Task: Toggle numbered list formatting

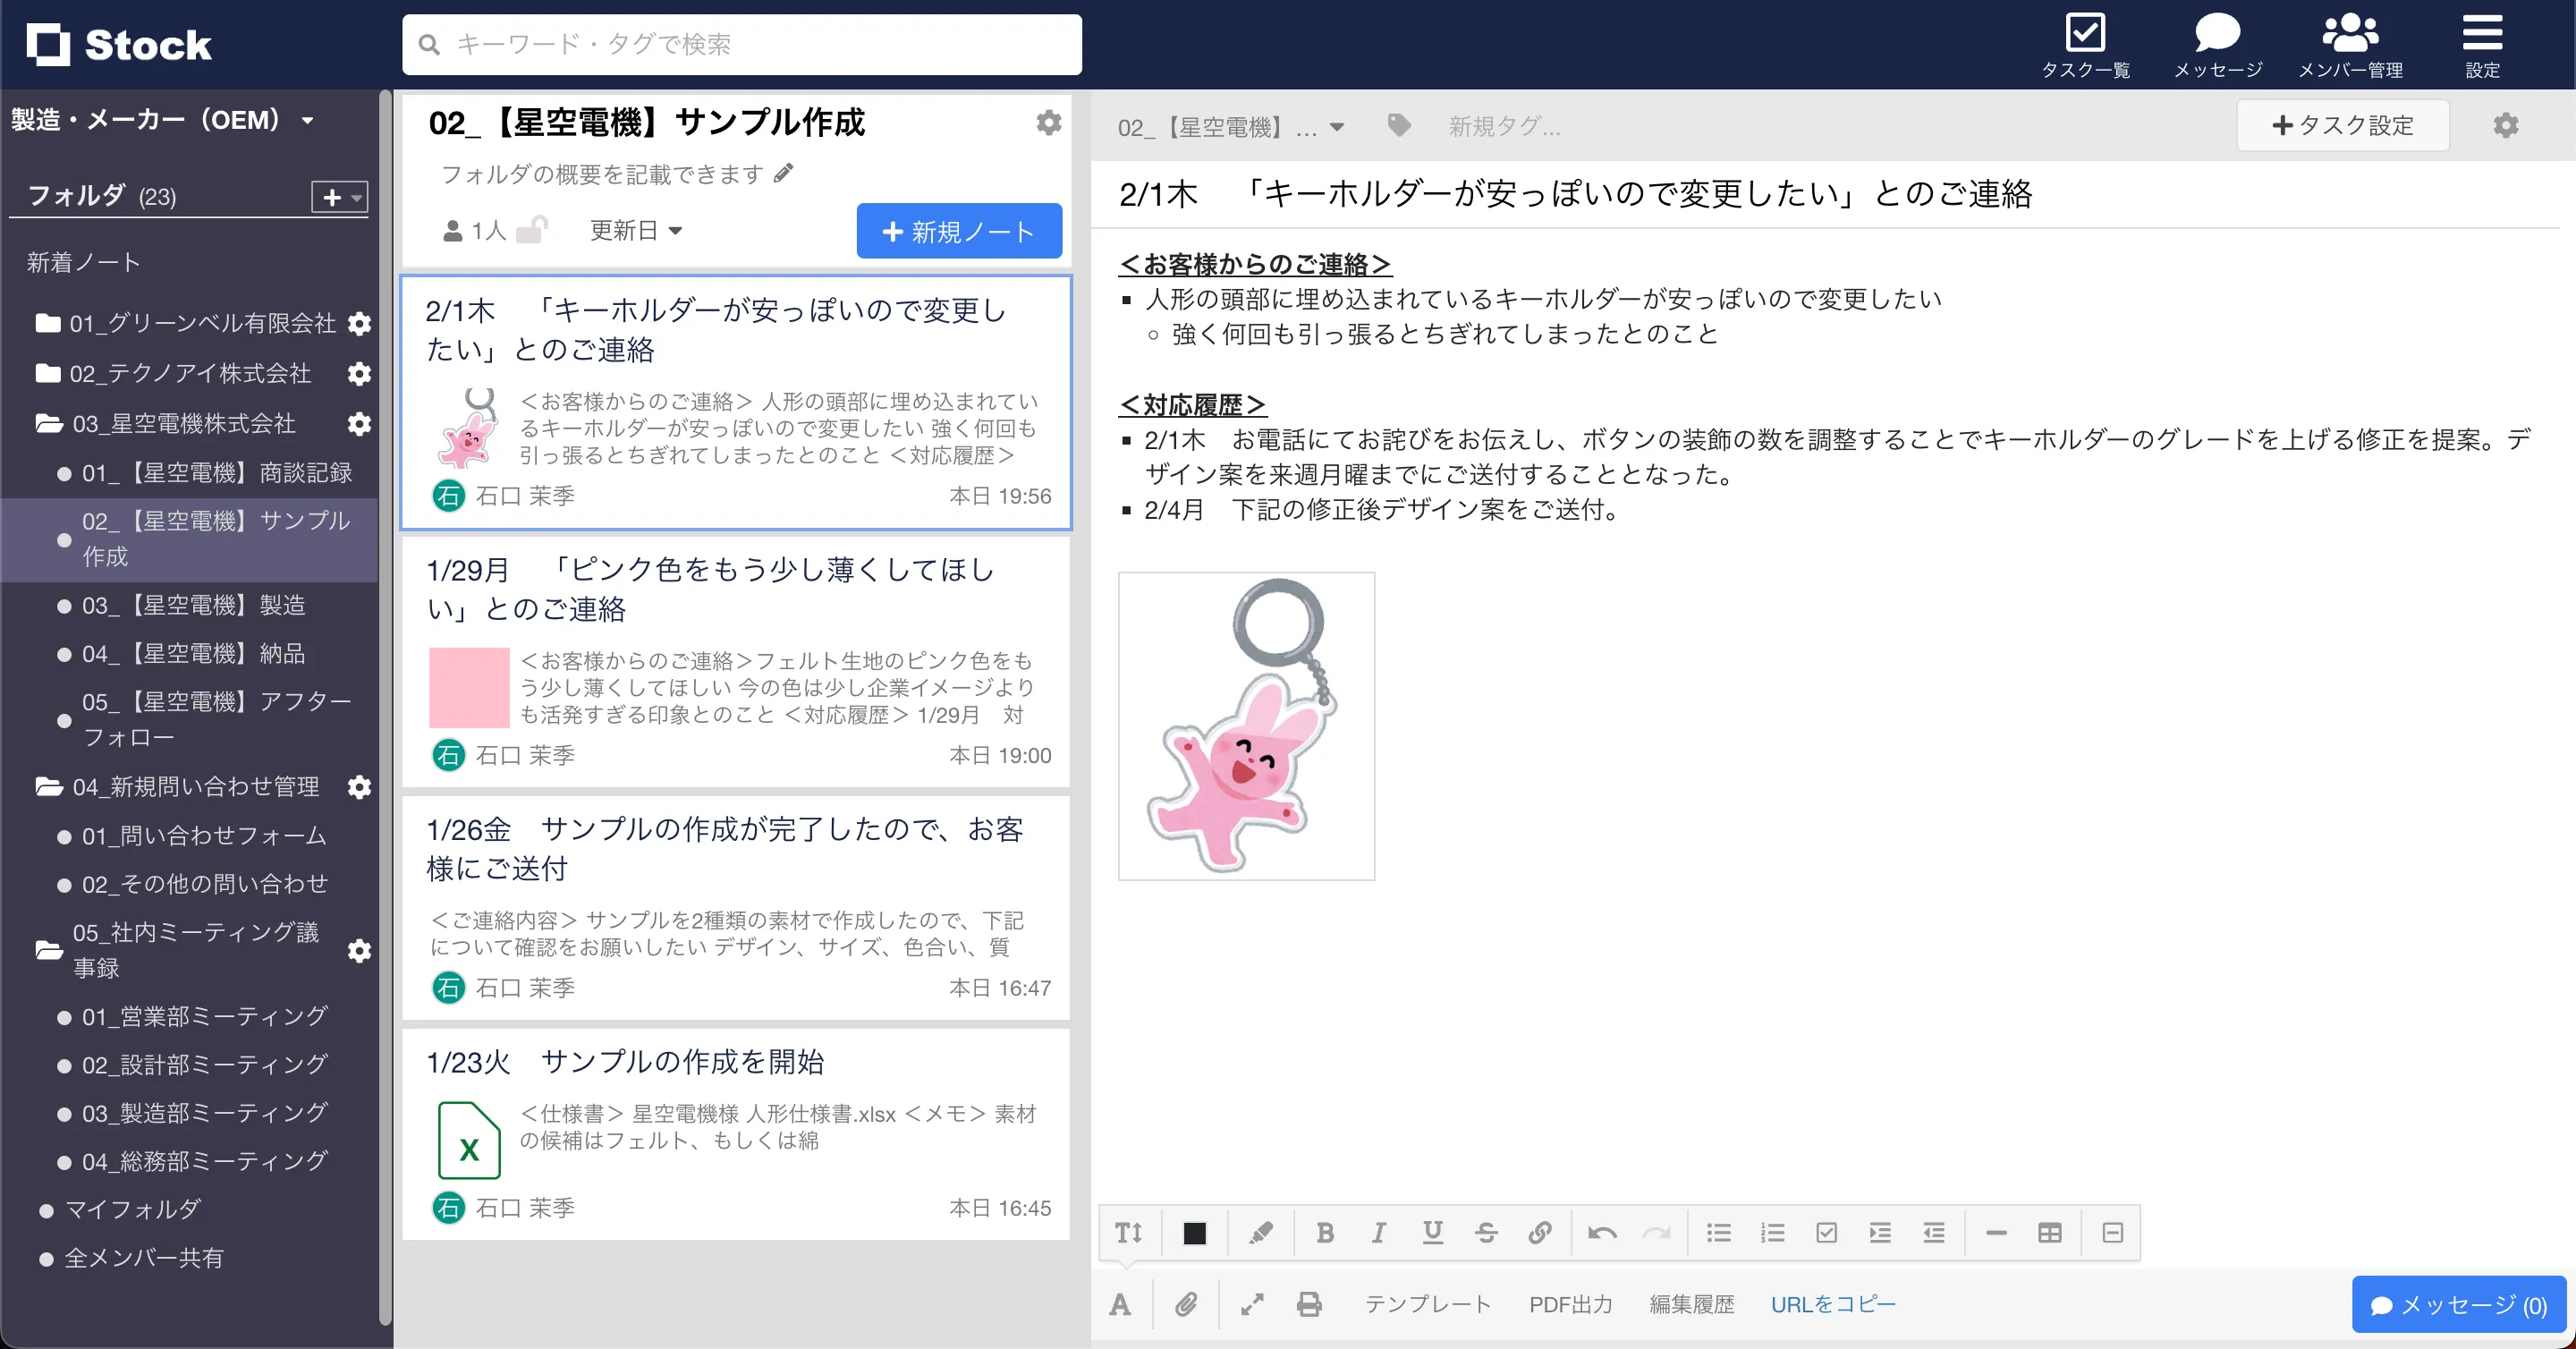Action: pyautogui.click(x=1773, y=1232)
